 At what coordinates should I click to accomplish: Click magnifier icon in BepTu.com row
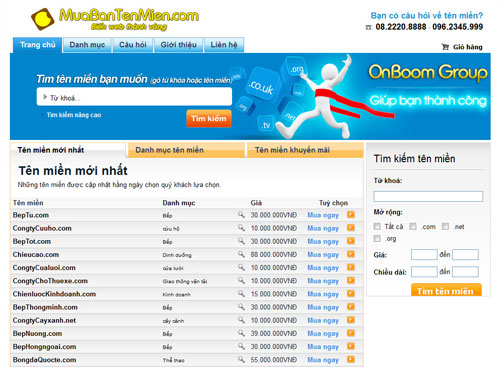[241, 215]
